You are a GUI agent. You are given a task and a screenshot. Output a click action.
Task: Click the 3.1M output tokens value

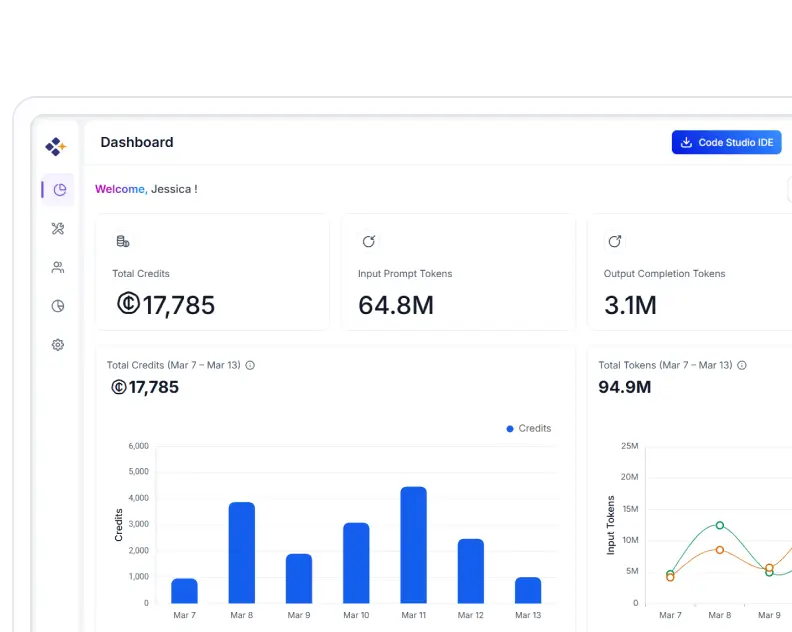tap(630, 306)
